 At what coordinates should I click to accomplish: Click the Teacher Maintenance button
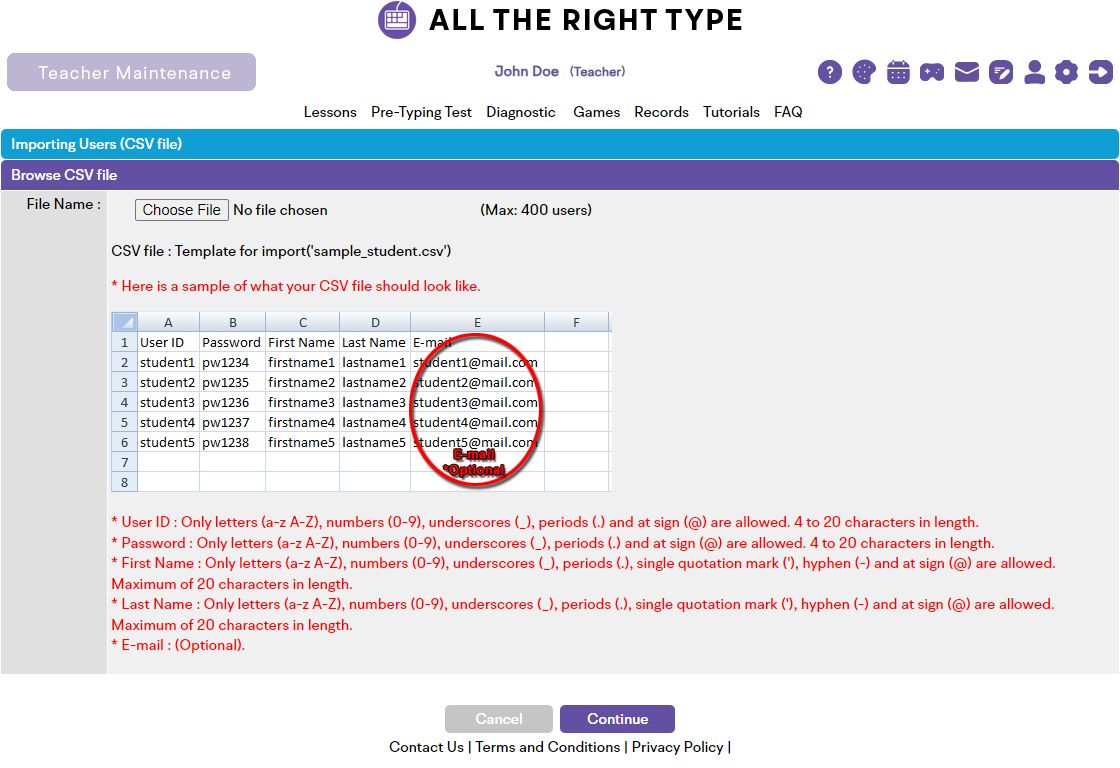coord(131,72)
